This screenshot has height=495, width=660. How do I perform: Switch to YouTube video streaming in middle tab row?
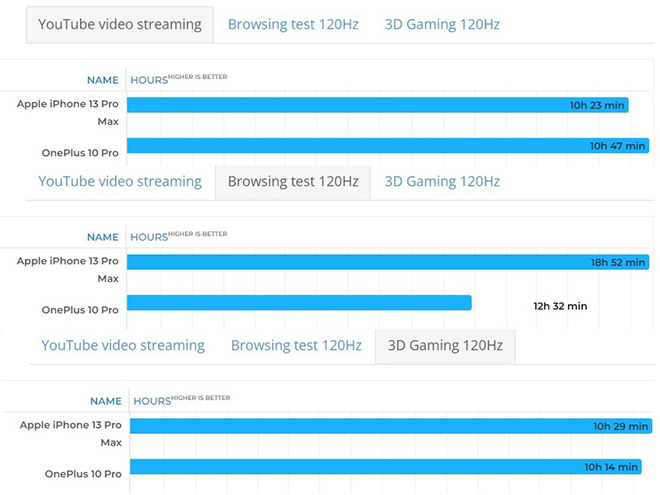(120, 181)
